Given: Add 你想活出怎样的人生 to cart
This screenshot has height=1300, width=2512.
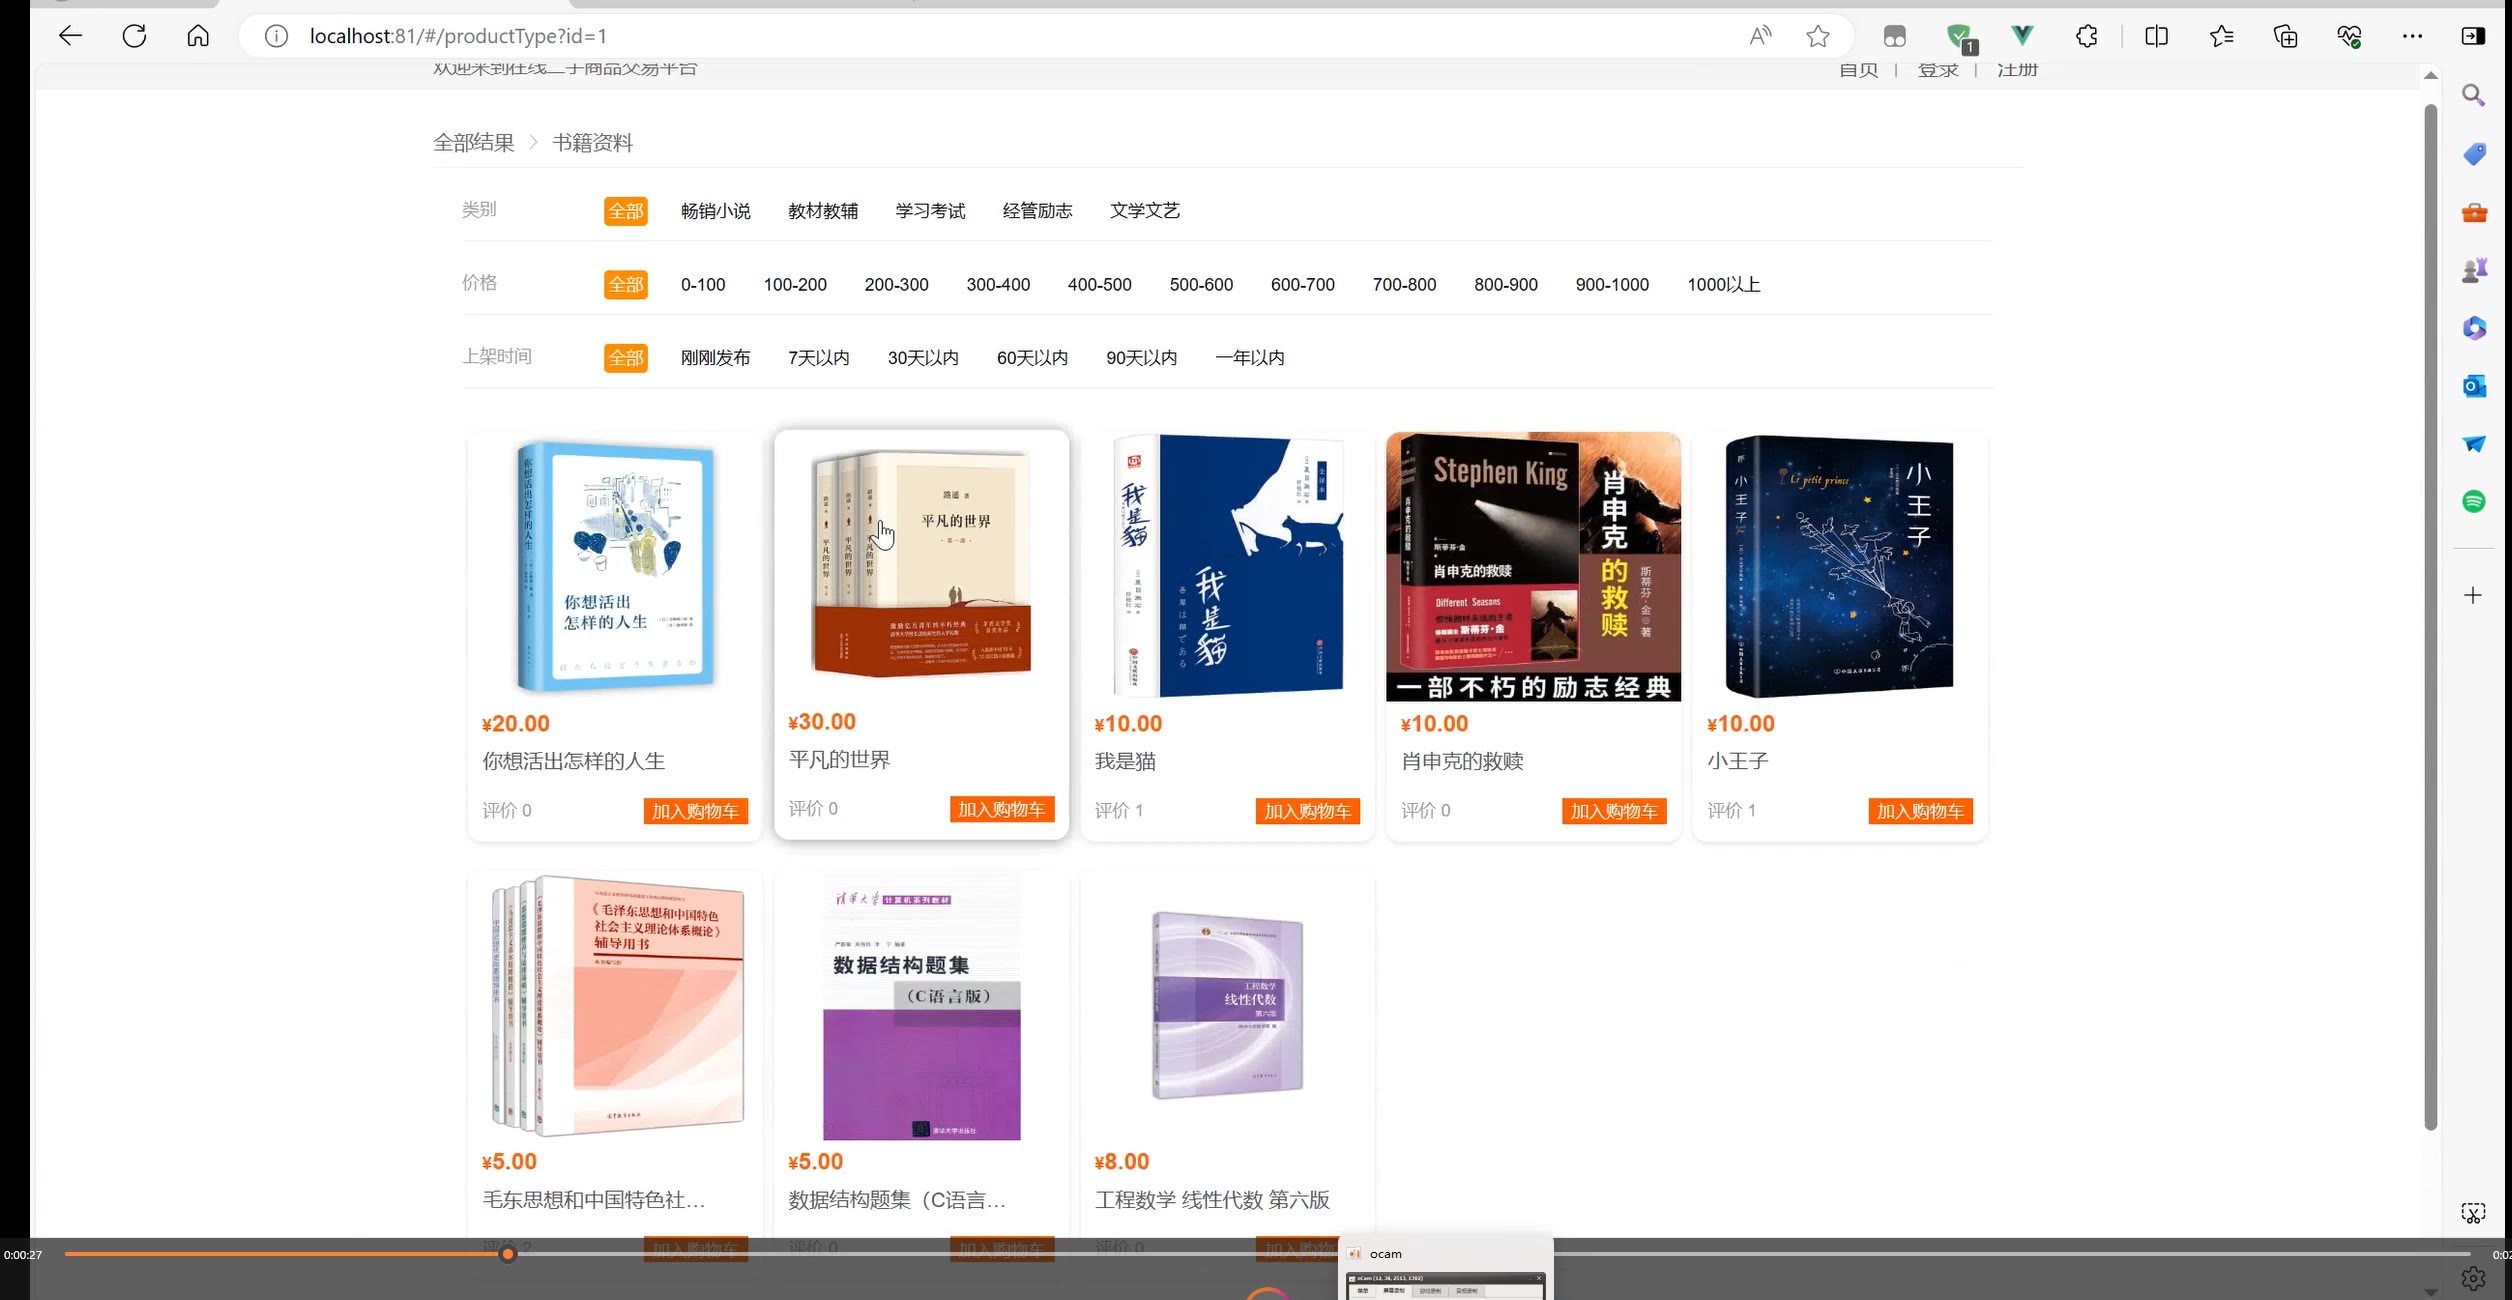Looking at the screenshot, I should pos(695,811).
